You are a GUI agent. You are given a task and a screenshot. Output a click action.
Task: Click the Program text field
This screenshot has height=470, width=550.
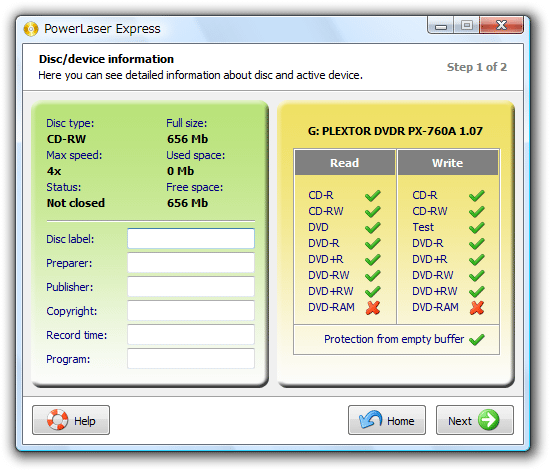tap(191, 359)
